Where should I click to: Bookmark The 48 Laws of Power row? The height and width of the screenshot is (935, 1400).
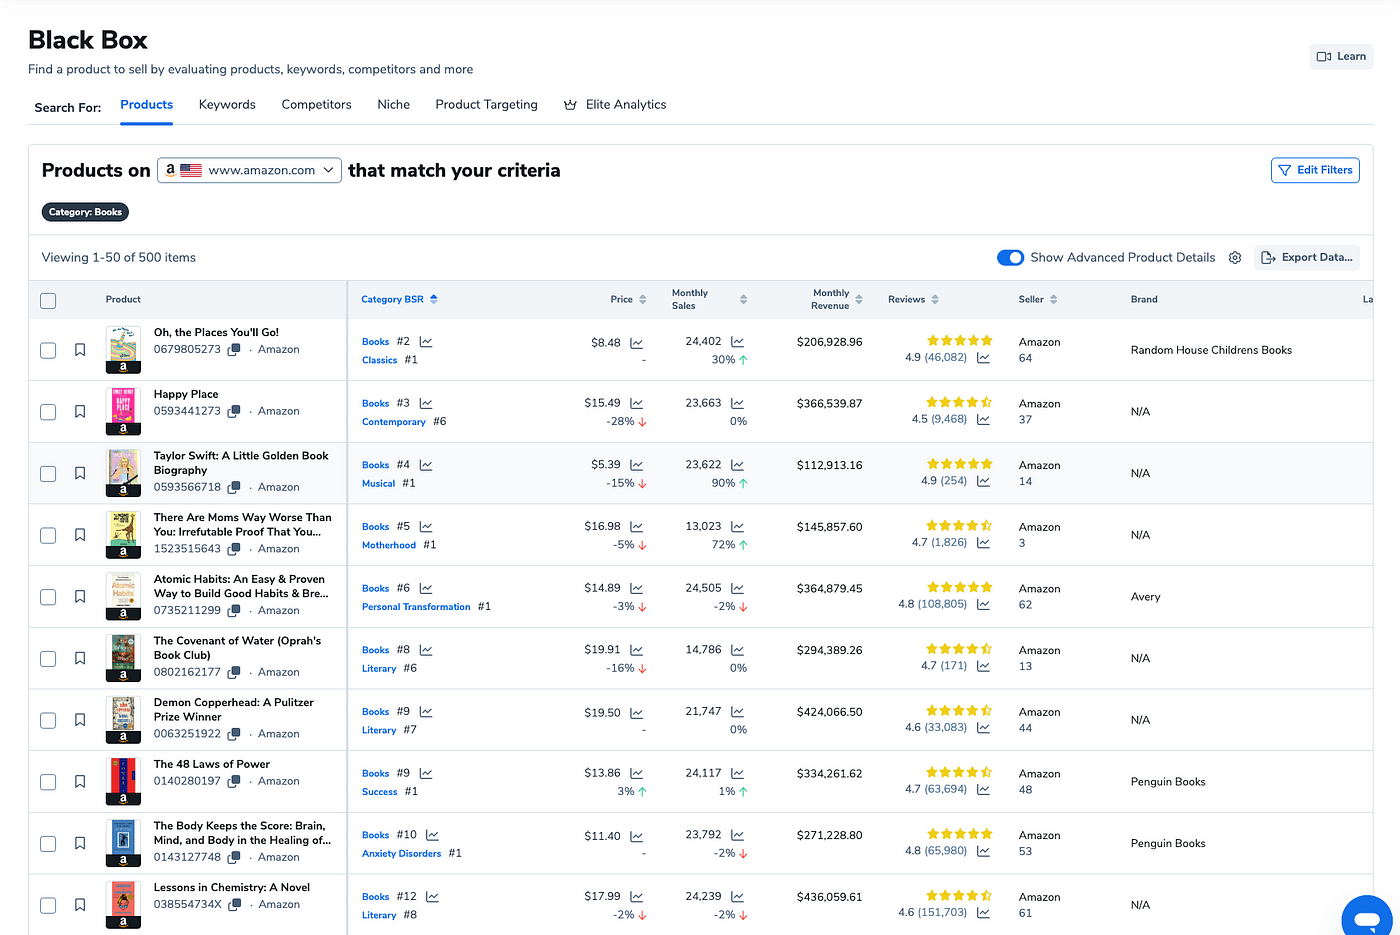point(80,782)
